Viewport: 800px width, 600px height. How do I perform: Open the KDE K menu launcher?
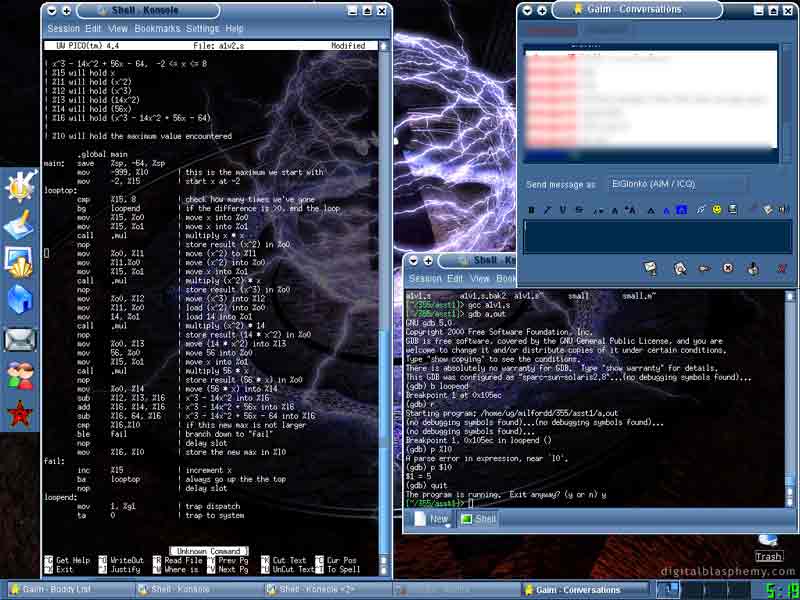pos(21,185)
